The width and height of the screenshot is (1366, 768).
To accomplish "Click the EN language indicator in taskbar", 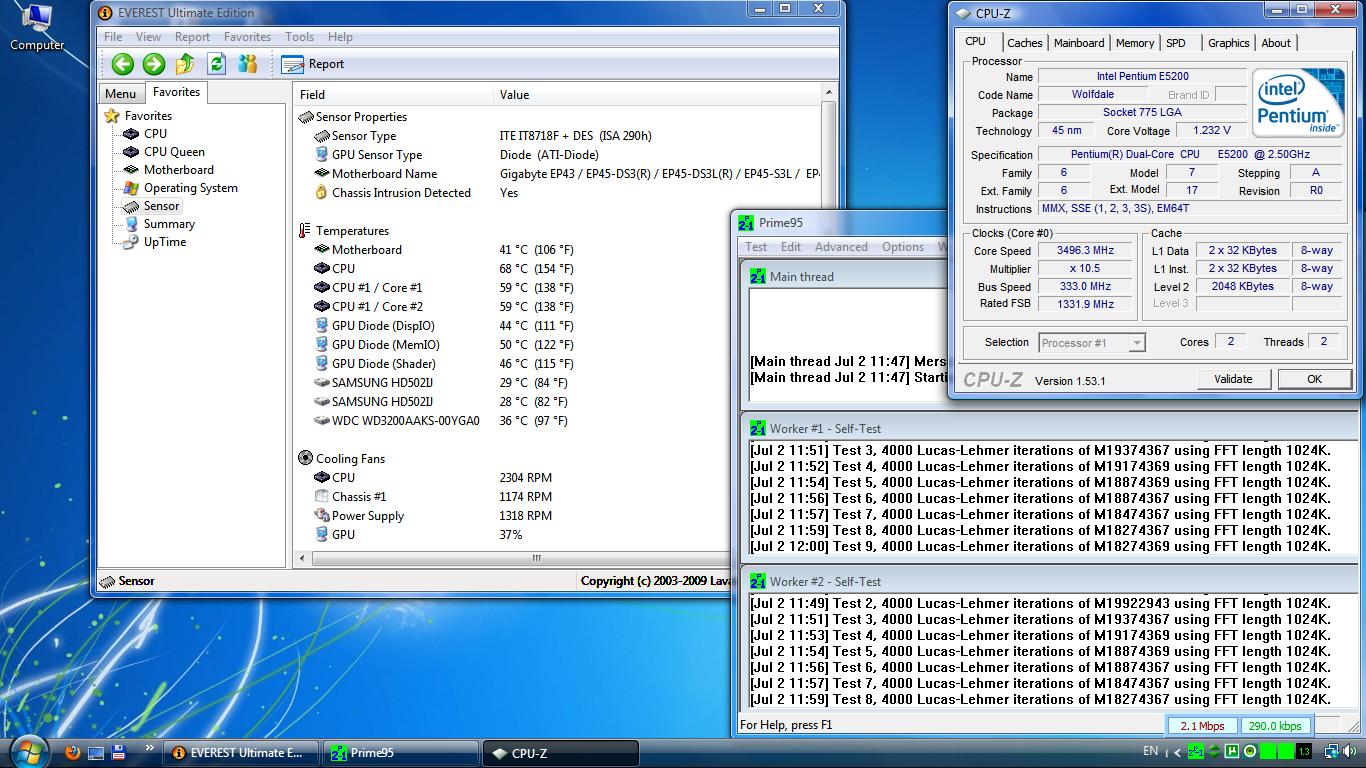I will (1150, 751).
